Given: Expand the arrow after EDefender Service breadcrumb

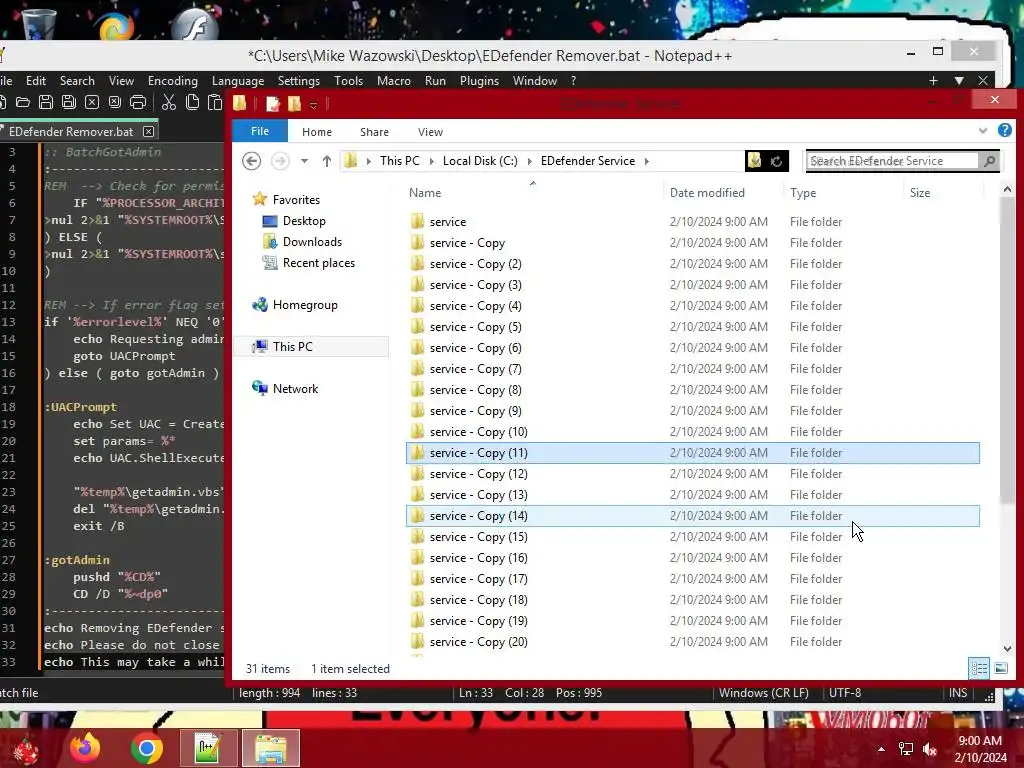Looking at the screenshot, I should [647, 161].
